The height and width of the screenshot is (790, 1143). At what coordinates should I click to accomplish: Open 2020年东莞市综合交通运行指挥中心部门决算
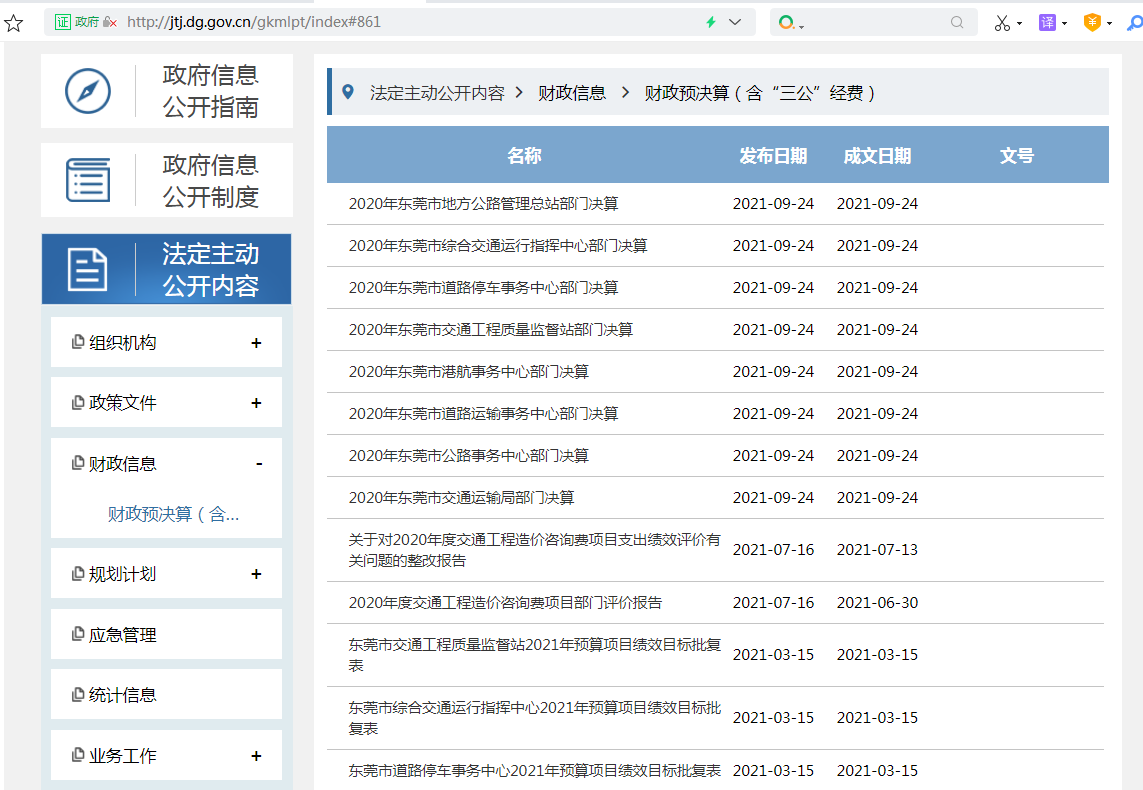(498, 246)
